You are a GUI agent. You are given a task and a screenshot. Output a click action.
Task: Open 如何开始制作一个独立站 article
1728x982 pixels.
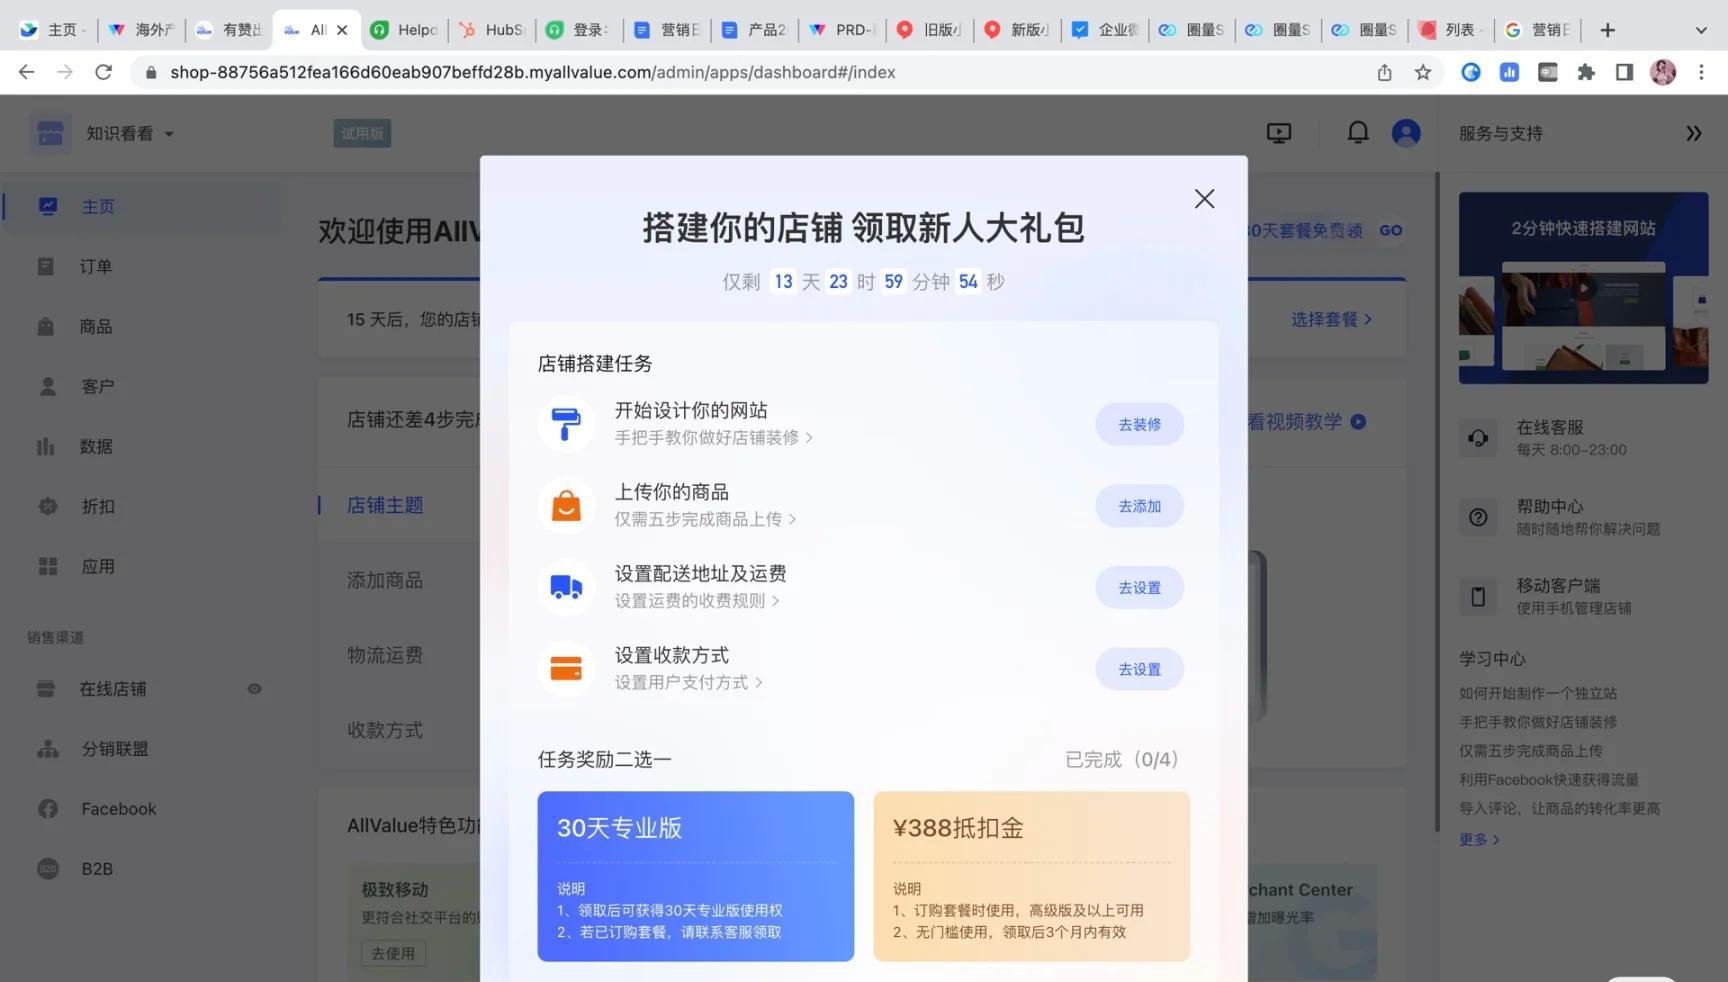point(1538,693)
